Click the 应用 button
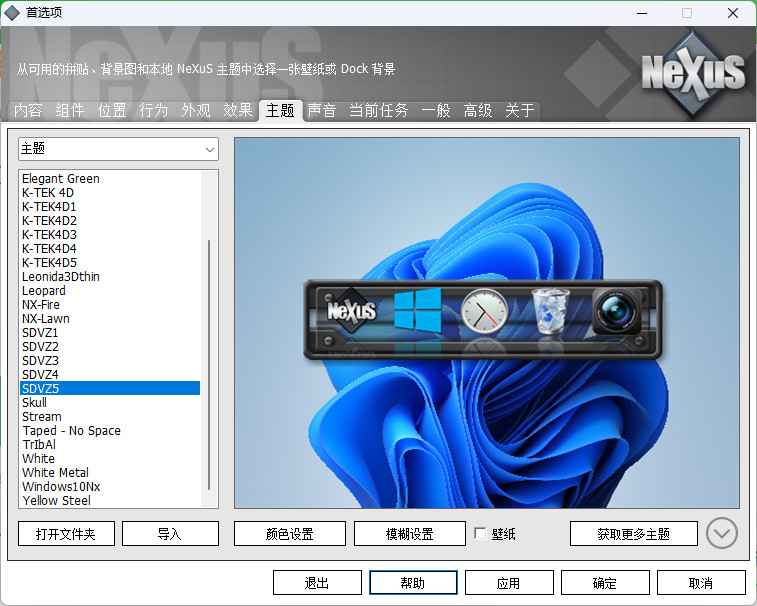The image size is (757, 606). [509, 583]
